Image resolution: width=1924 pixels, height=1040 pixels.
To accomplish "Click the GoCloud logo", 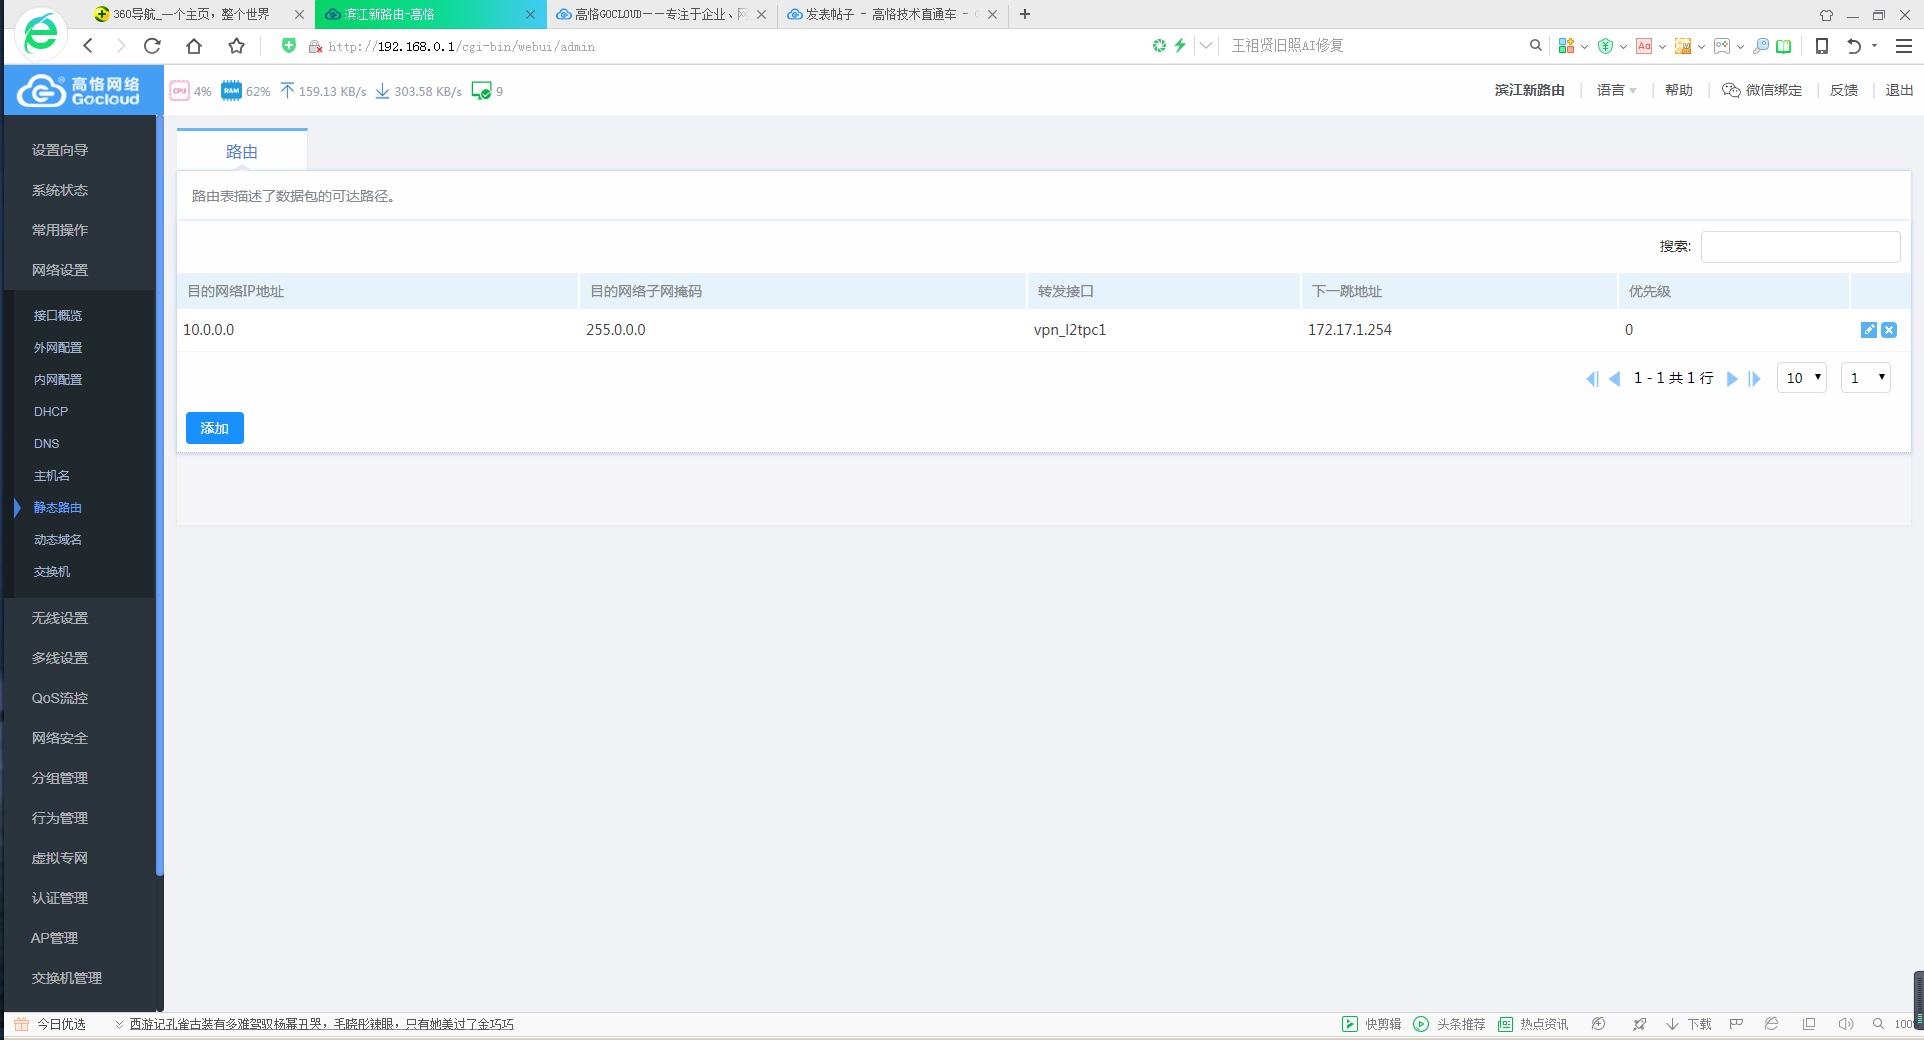I will tap(80, 91).
